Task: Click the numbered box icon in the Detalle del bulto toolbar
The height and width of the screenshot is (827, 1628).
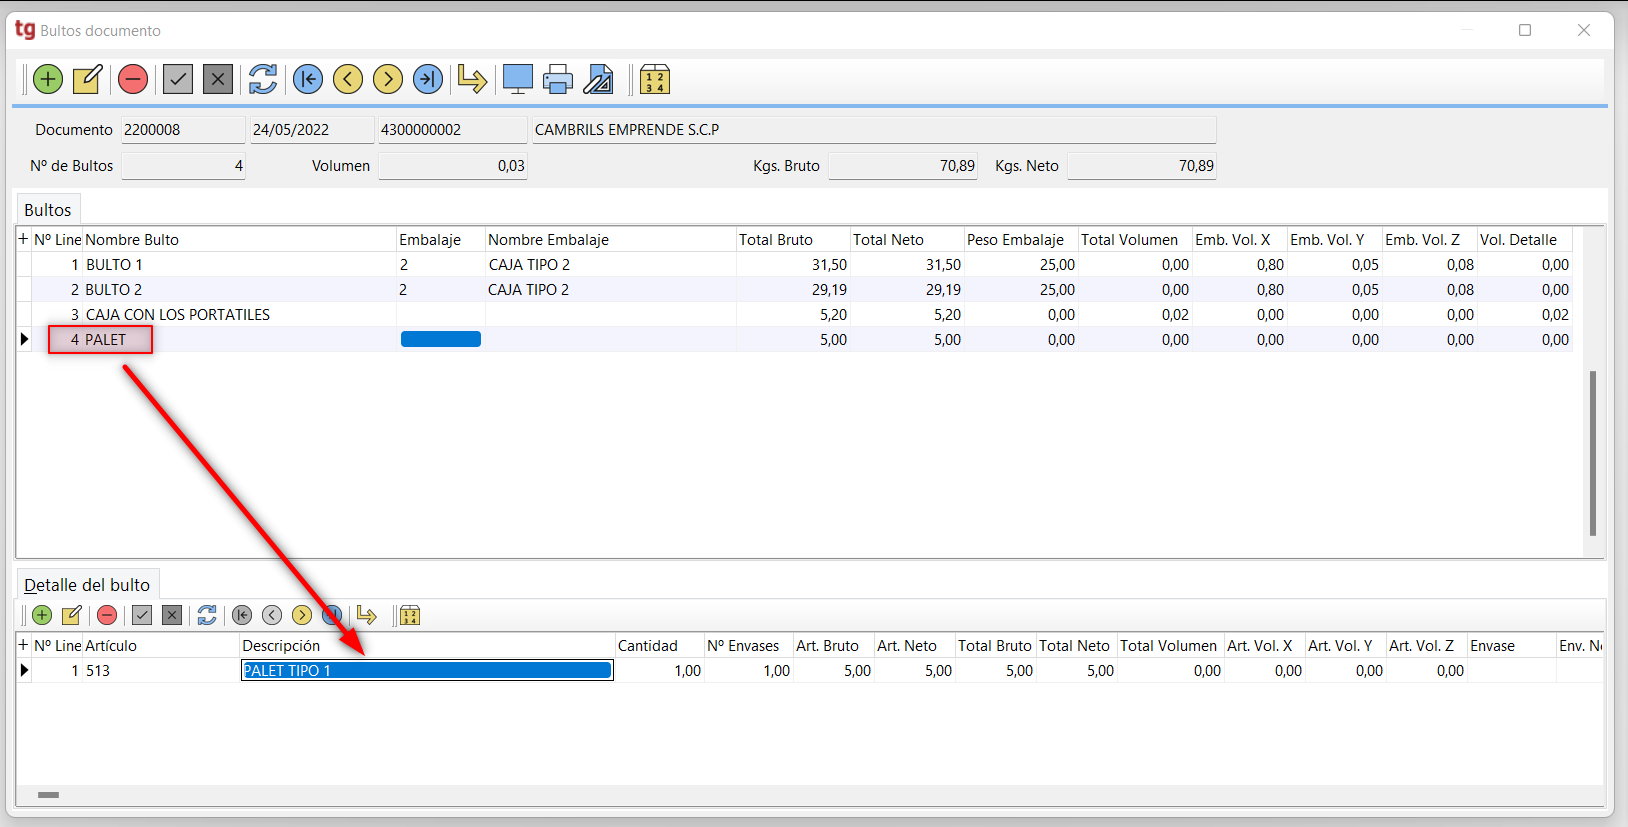Action: point(410,615)
